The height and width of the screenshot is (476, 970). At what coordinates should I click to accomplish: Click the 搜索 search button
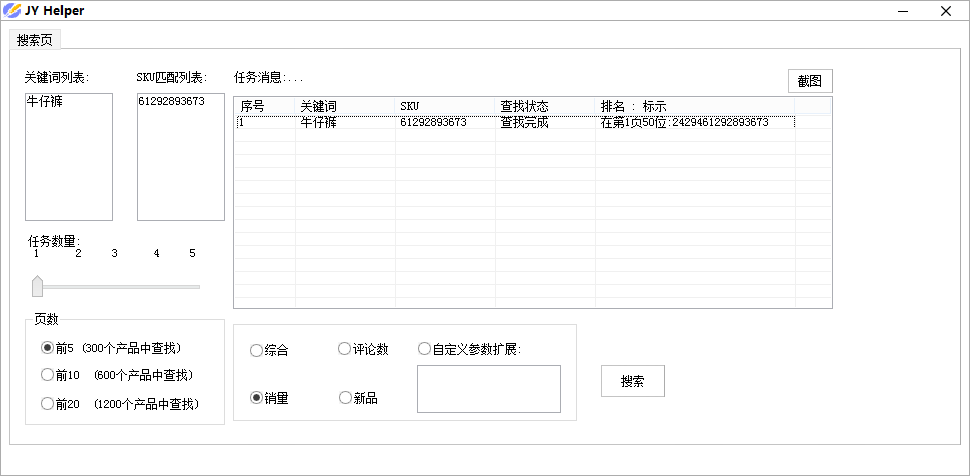click(x=633, y=381)
